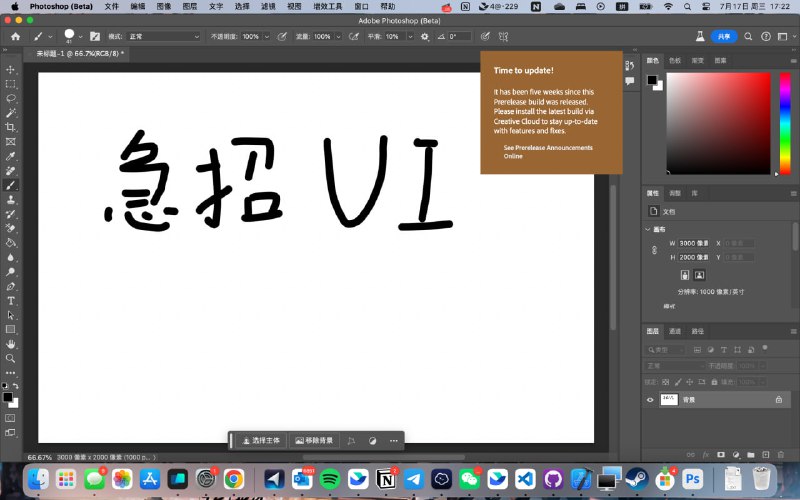The width and height of the screenshot is (800, 500).
Task: Click the Home icon in options bar
Action: [14, 36]
